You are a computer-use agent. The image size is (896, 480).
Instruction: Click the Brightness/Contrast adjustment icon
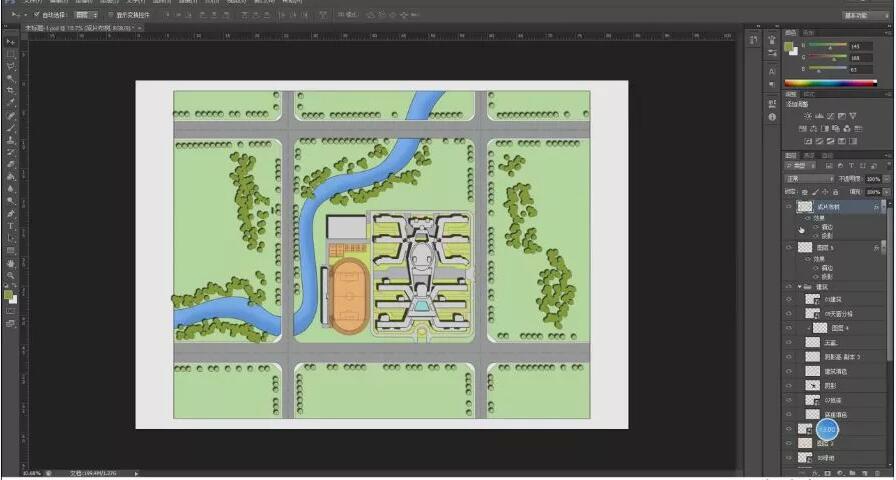(x=807, y=117)
